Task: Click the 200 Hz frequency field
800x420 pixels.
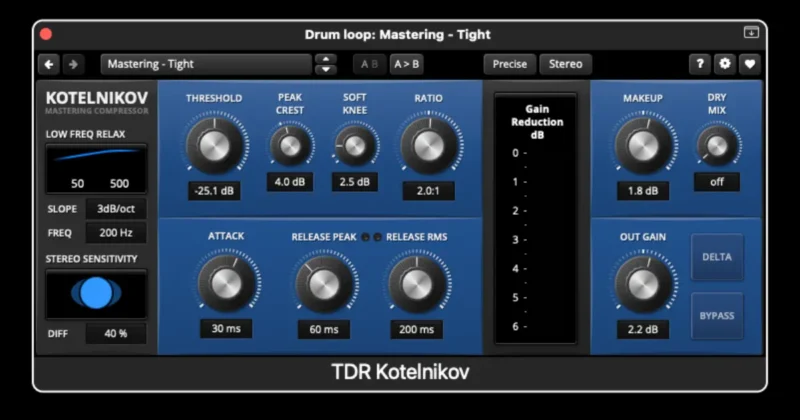Action: point(116,233)
